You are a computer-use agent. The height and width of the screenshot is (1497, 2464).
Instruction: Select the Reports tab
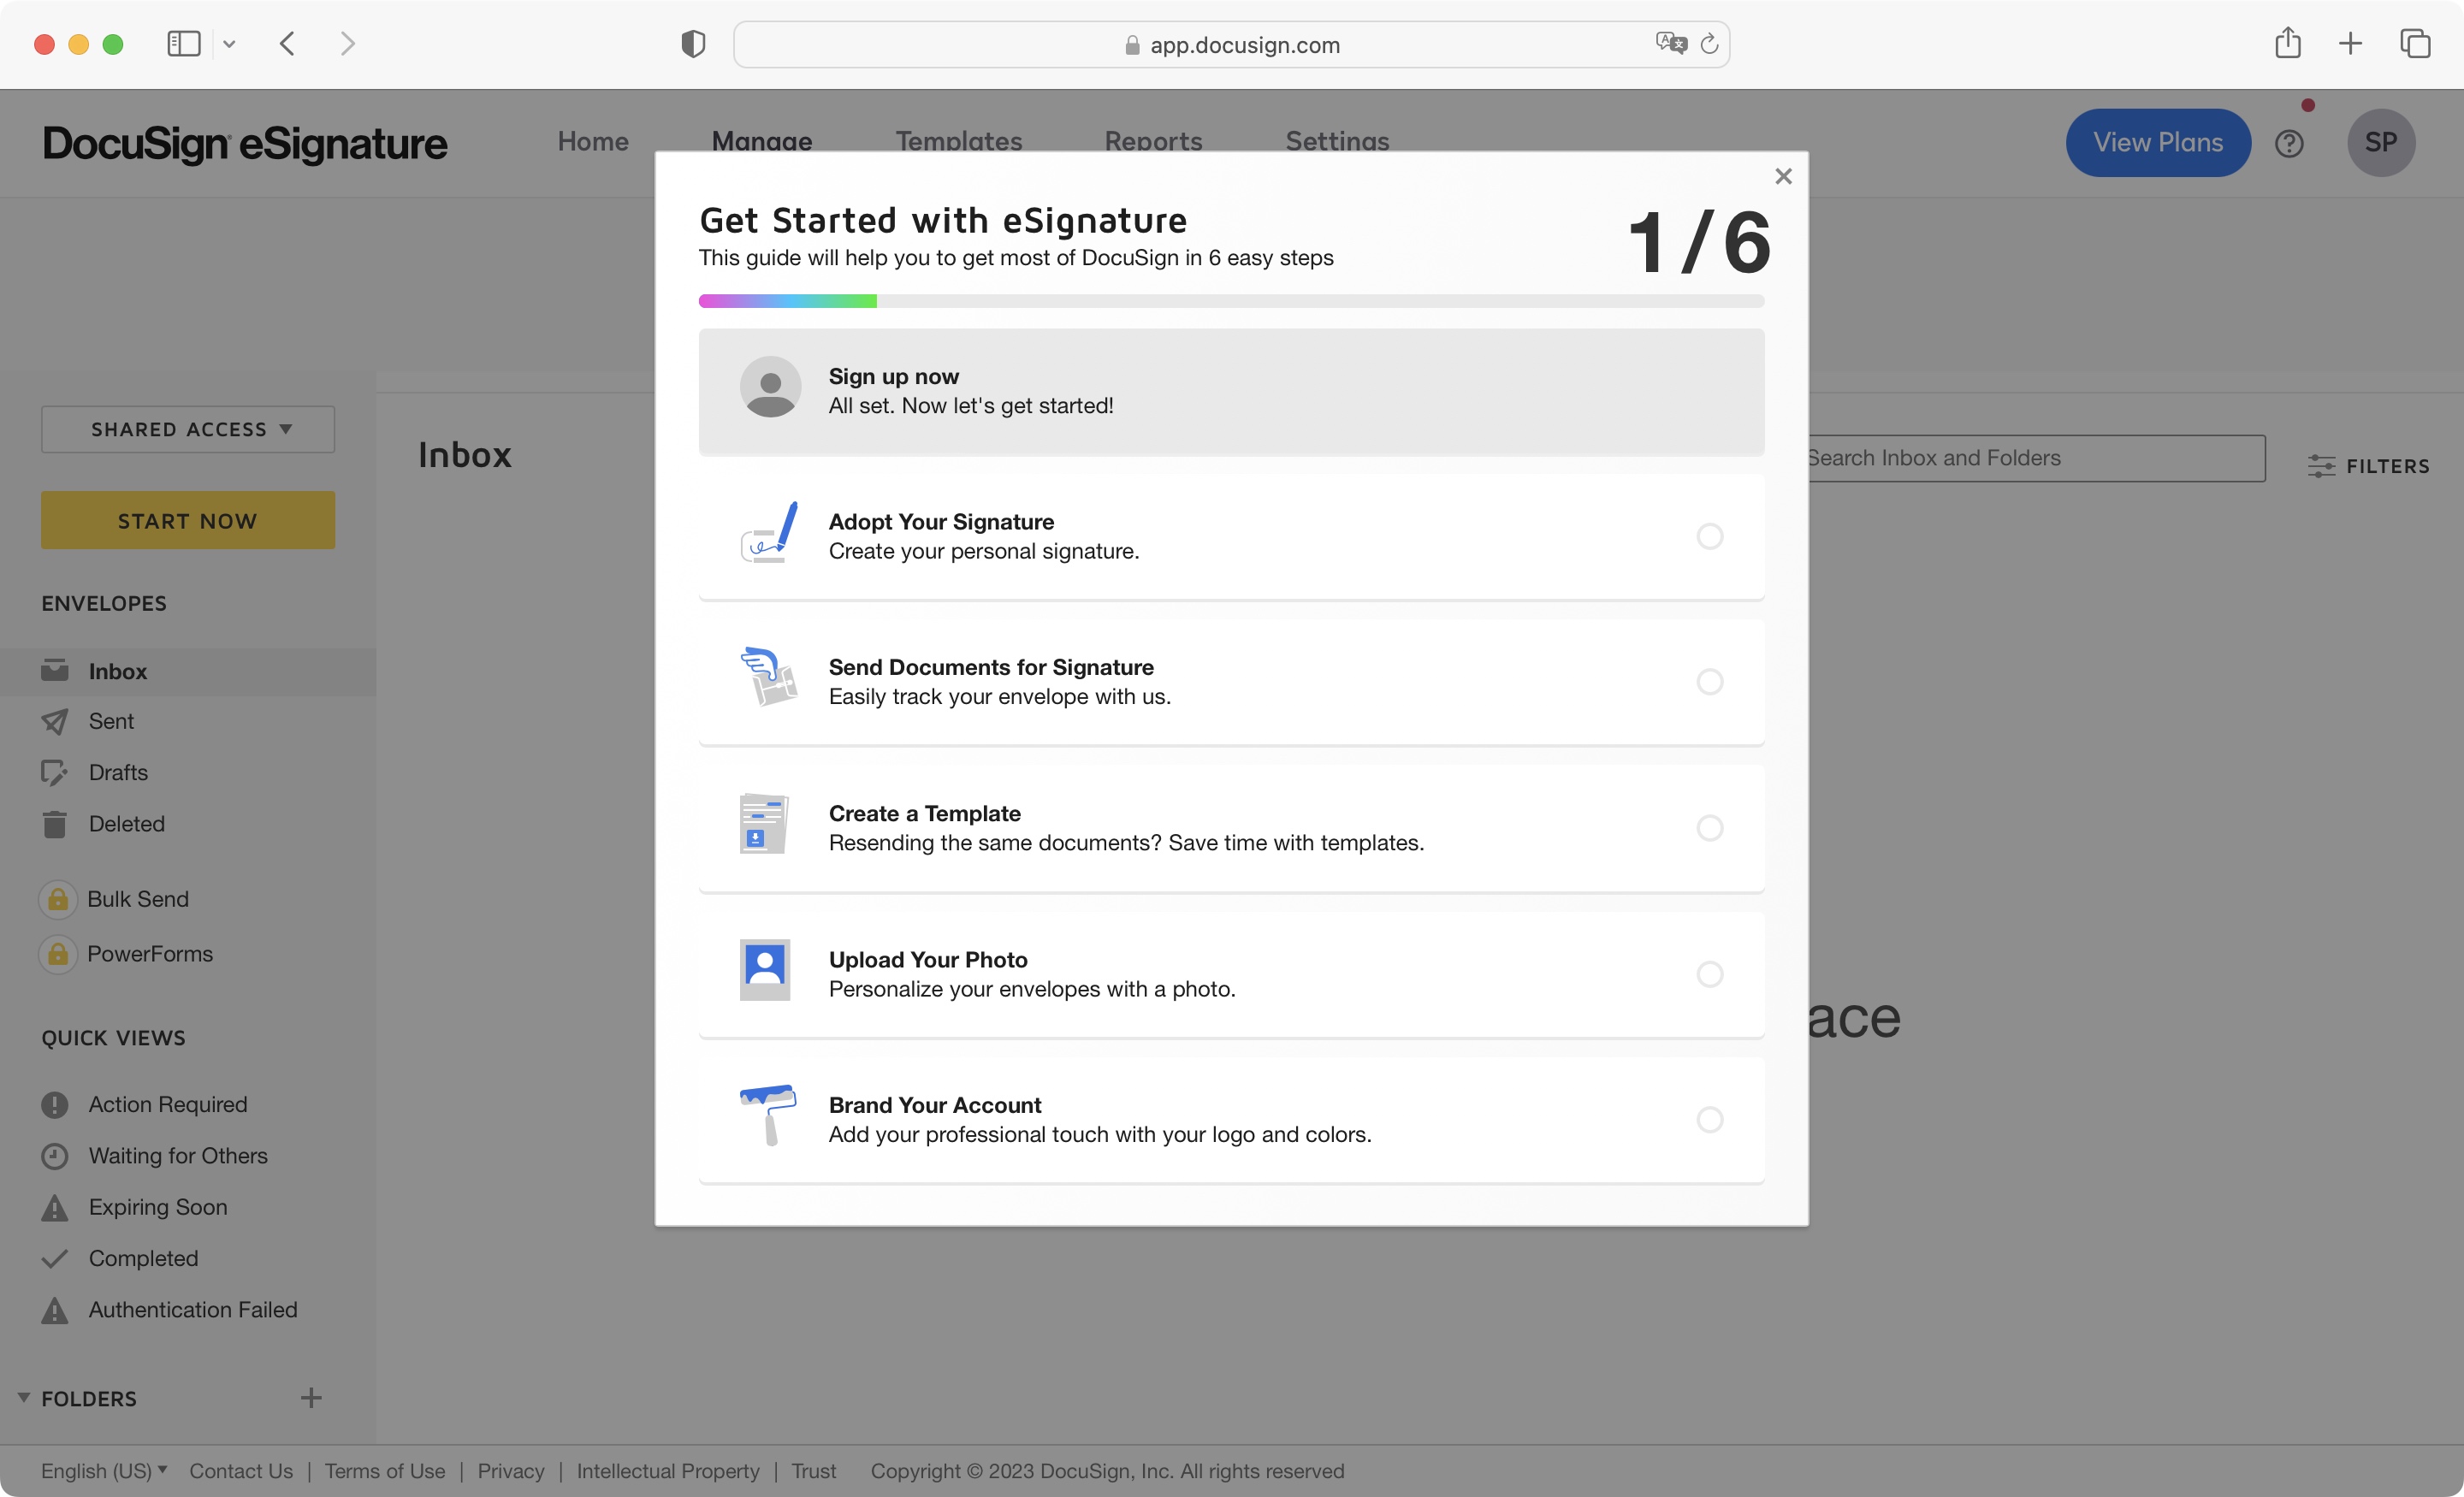1152,141
